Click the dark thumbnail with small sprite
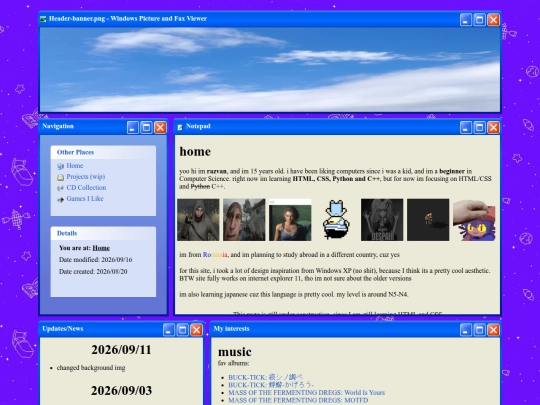The image size is (540, 405). click(428, 220)
